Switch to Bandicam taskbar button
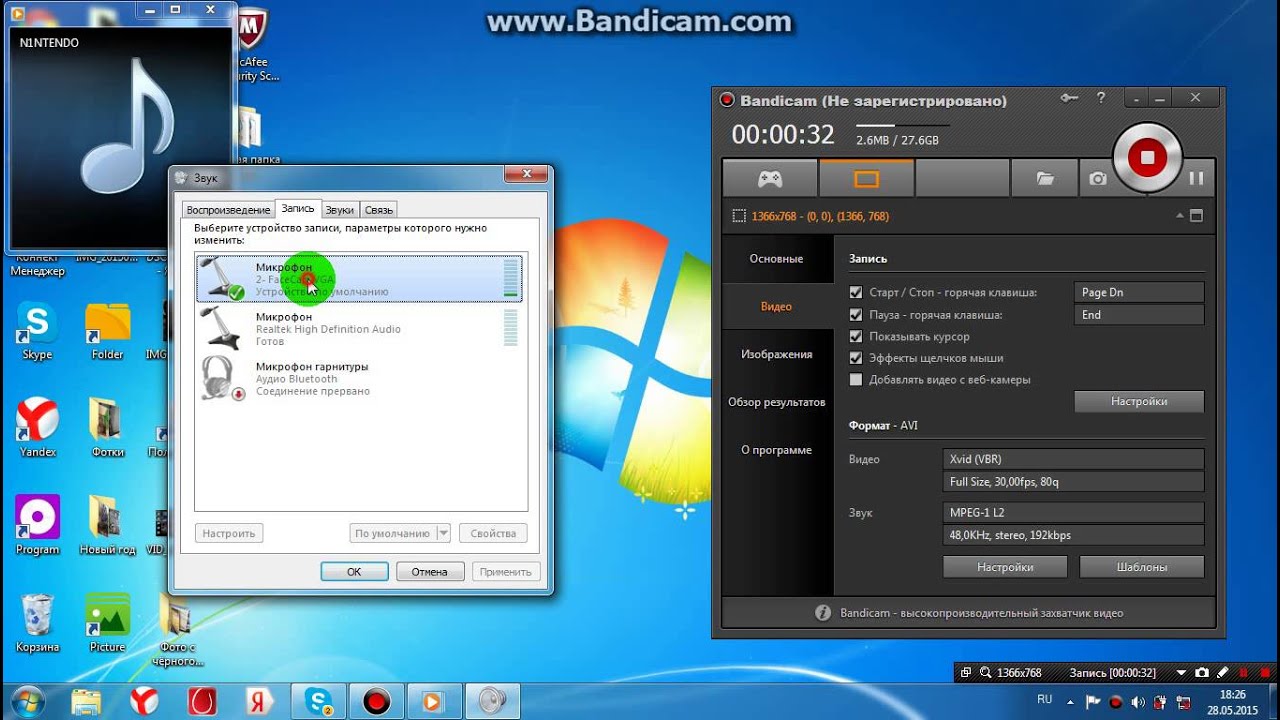 click(x=376, y=701)
